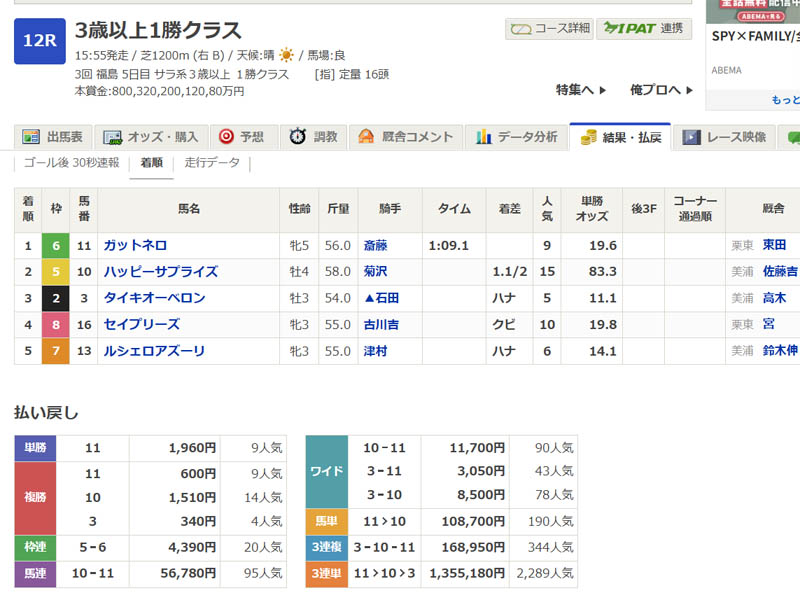
Task: Click the オッズ・購入 tab icon
Action: coord(113,137)
